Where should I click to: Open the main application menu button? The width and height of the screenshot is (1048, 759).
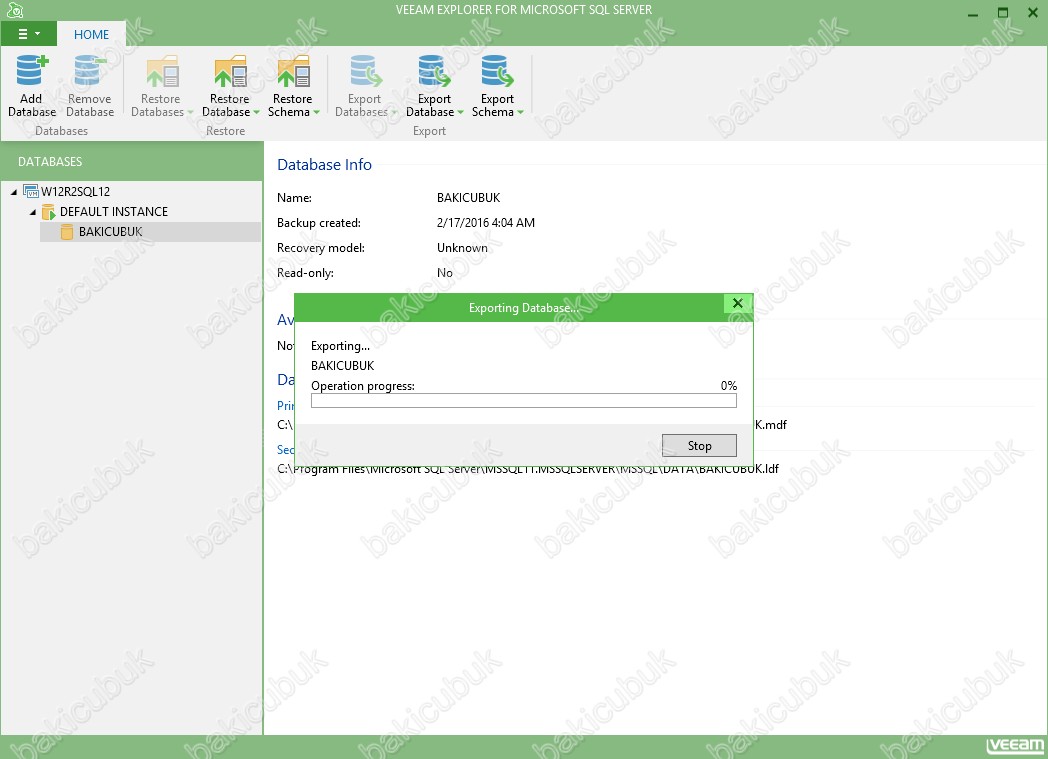pyautogui.click(x=28, y=34)
